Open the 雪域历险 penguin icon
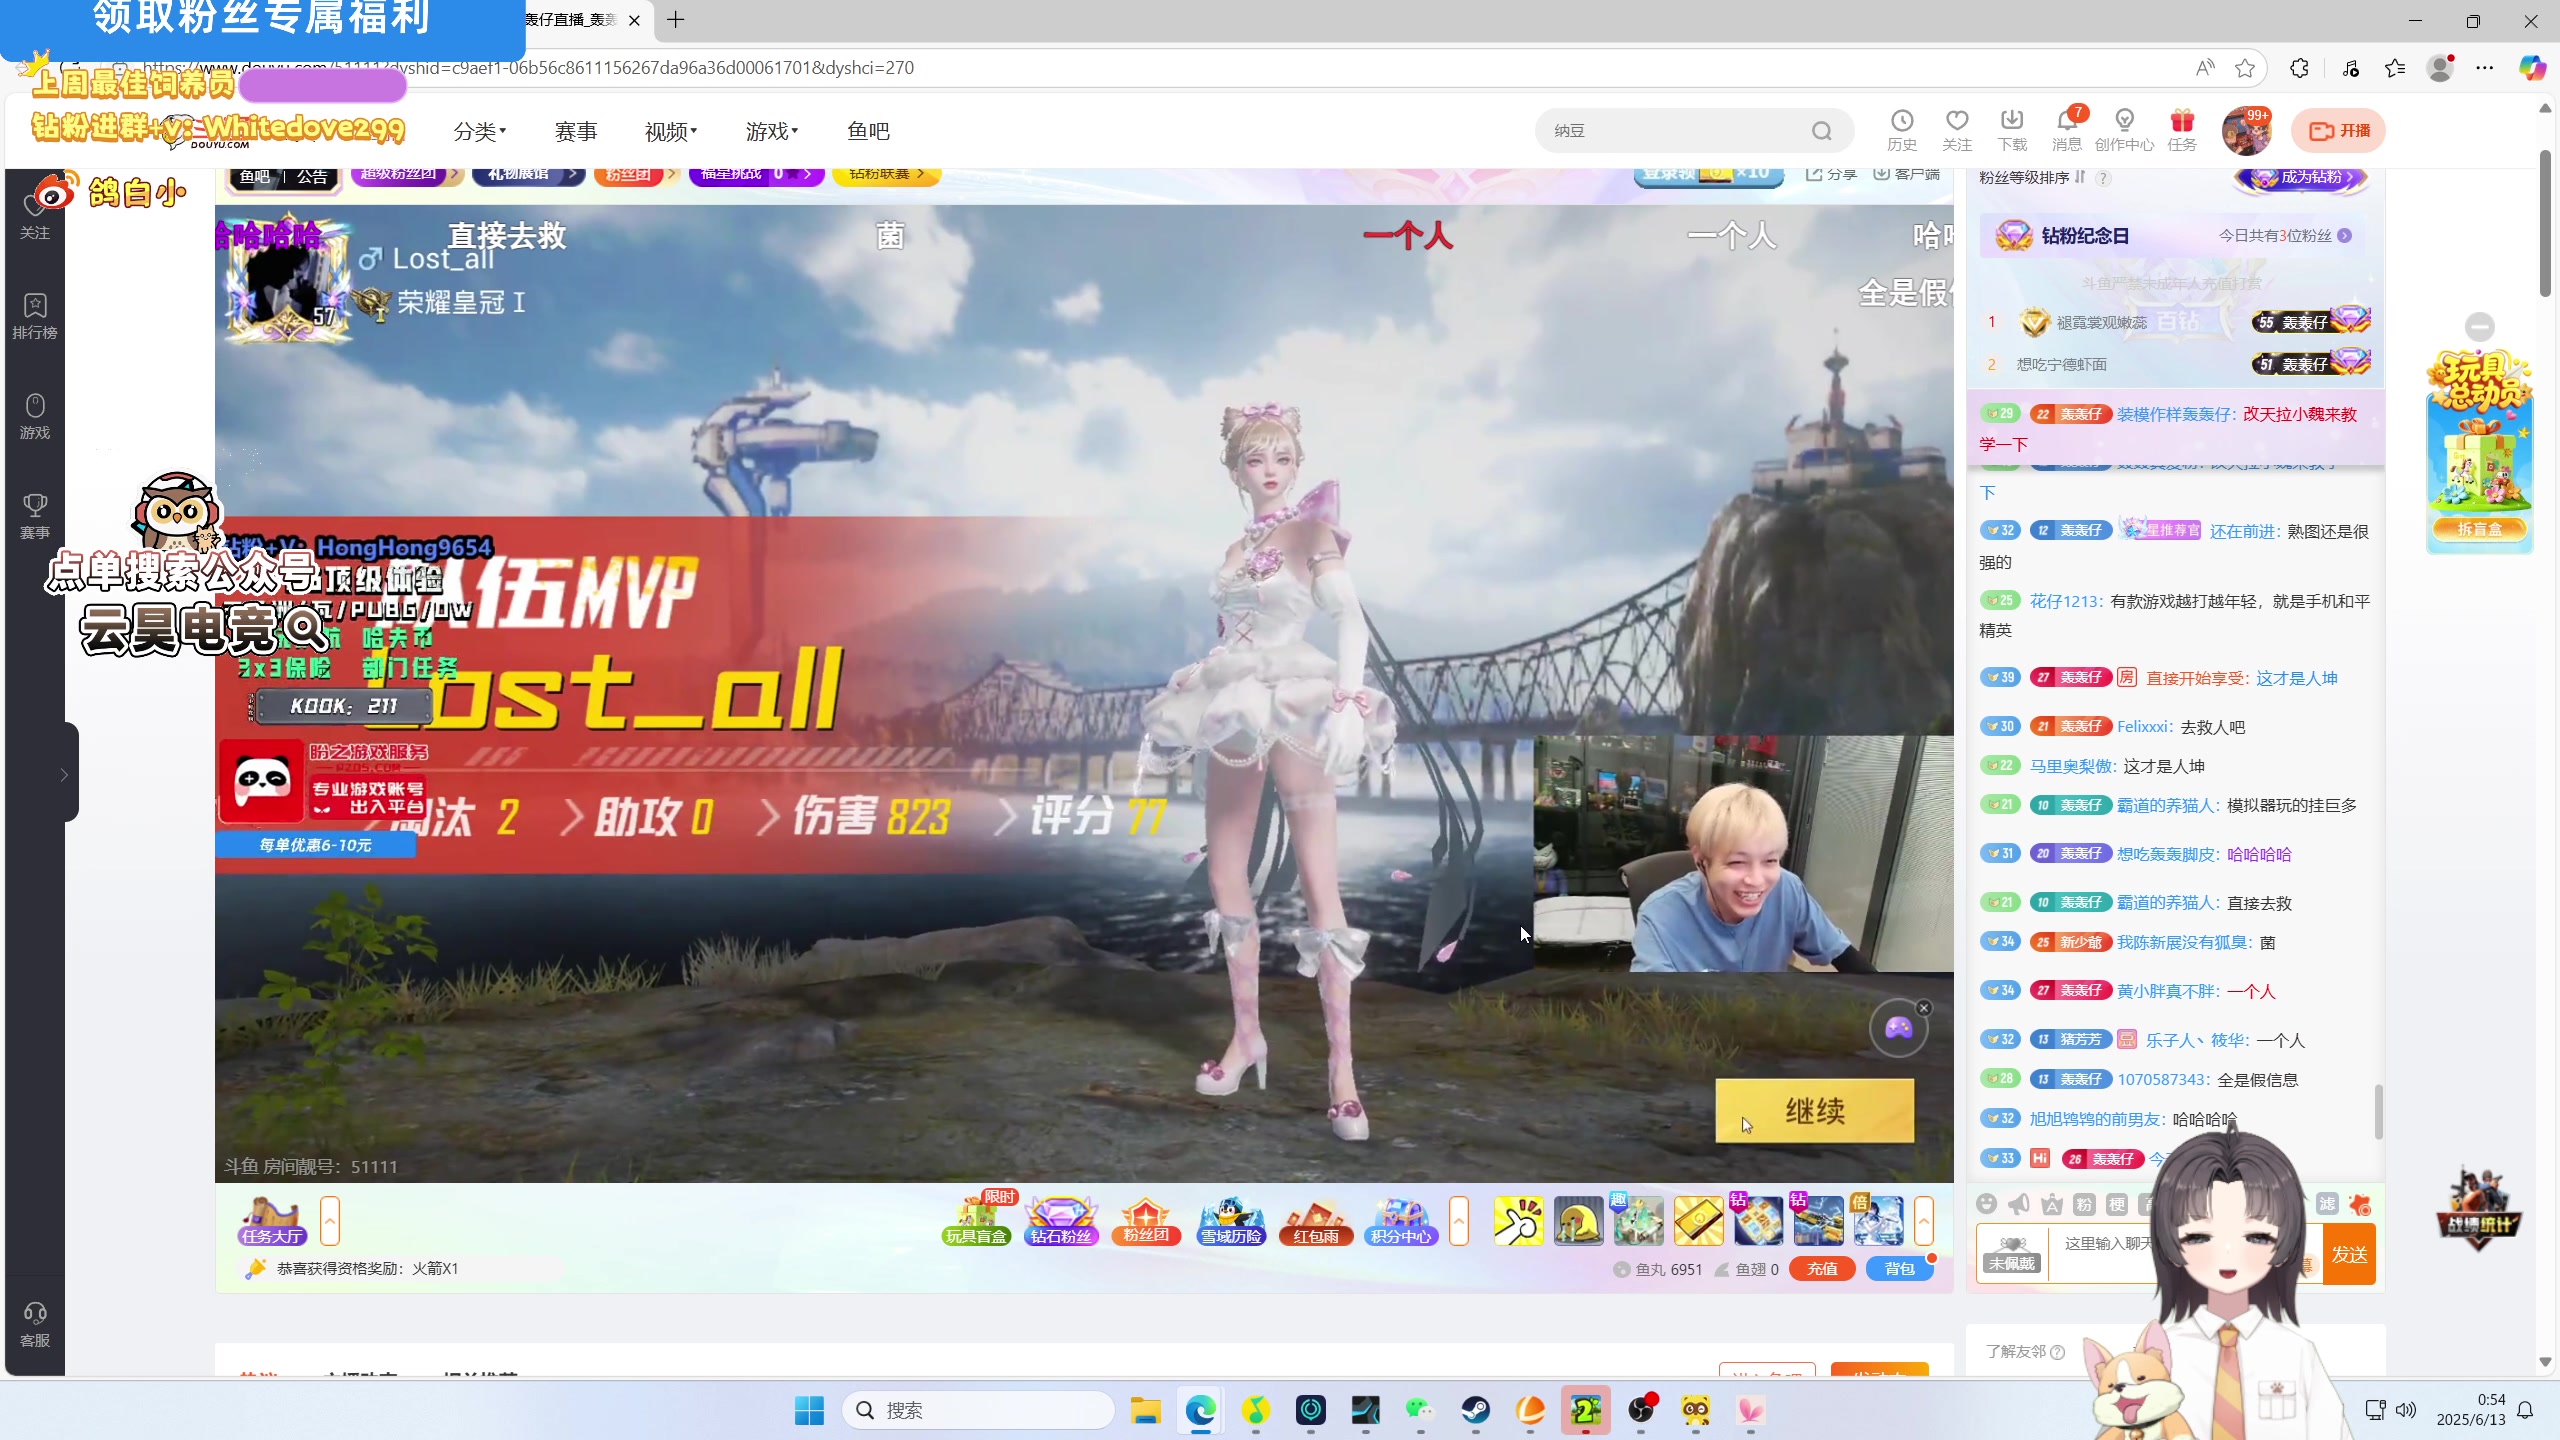This screenshot has width=2560, height=1440. pyautogui.click(x=1232, y=1221)
